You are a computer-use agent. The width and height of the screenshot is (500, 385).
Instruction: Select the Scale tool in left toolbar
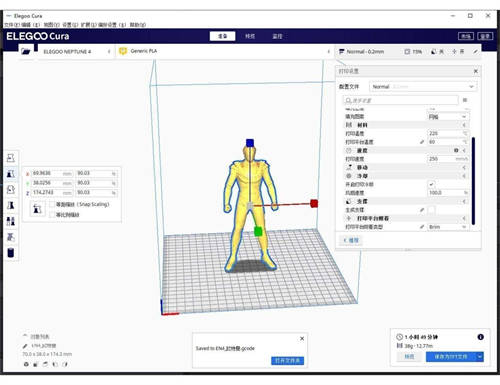(x=11, y=174)
